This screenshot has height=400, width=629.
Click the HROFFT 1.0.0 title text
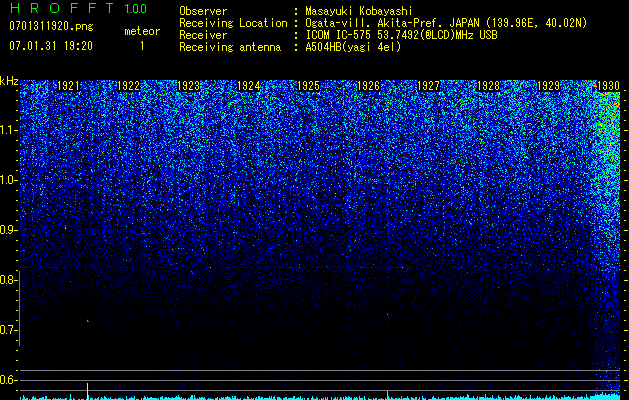[78, 8]
